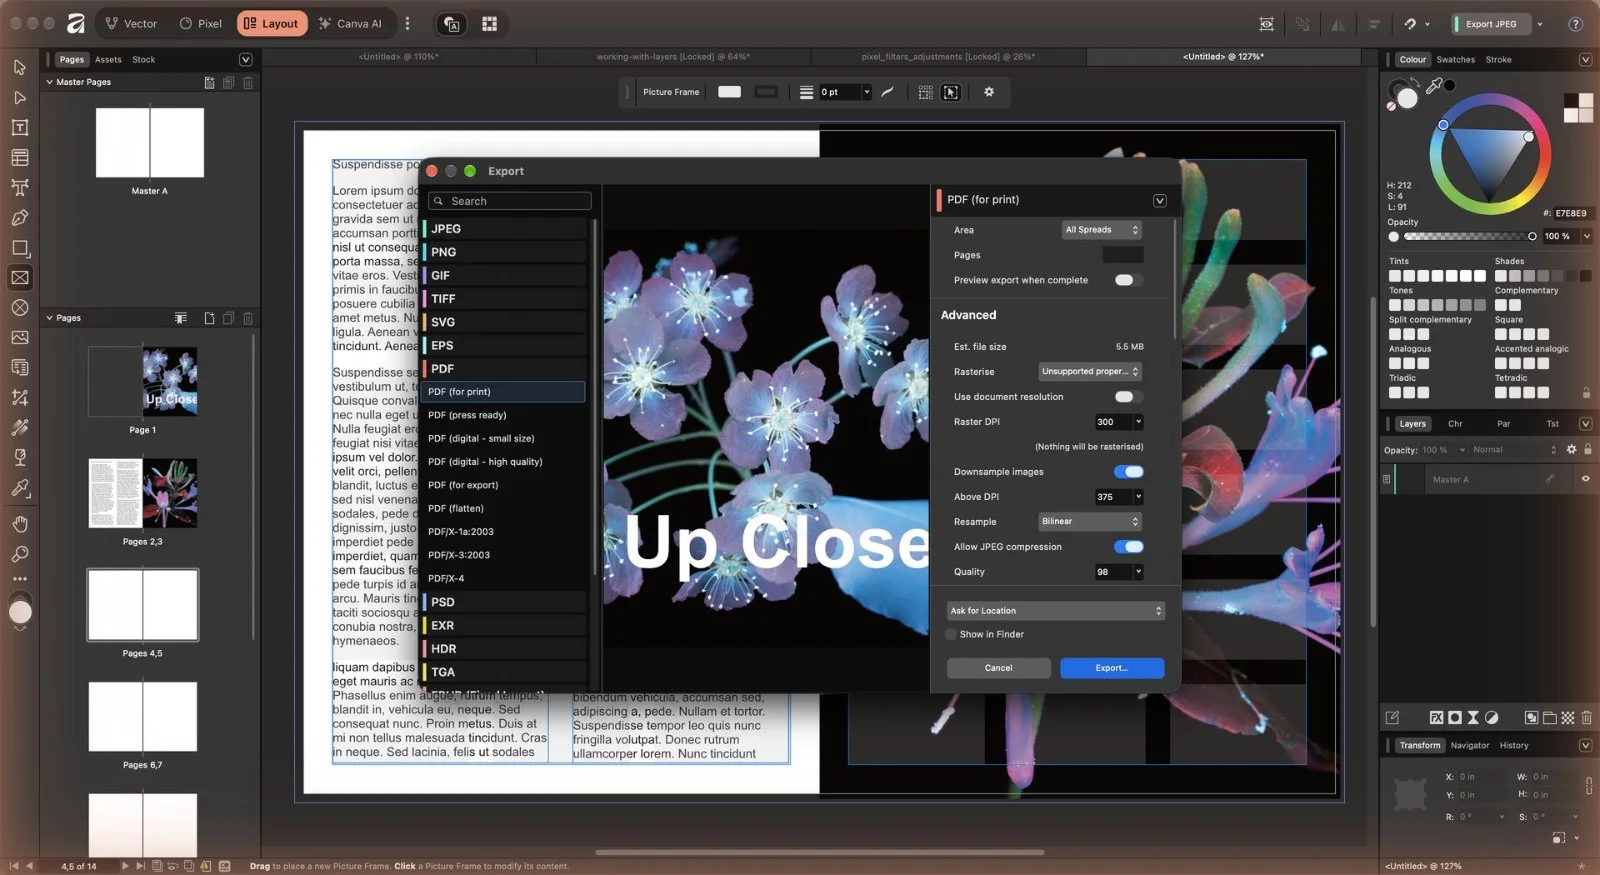1600x875 pixels.
Task: Adjust the colour Opacity slider
Action: [1467, 237]
